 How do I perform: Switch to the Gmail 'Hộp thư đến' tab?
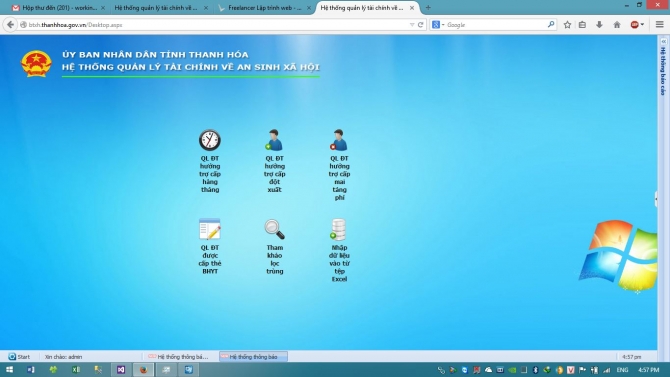(59, 8)
